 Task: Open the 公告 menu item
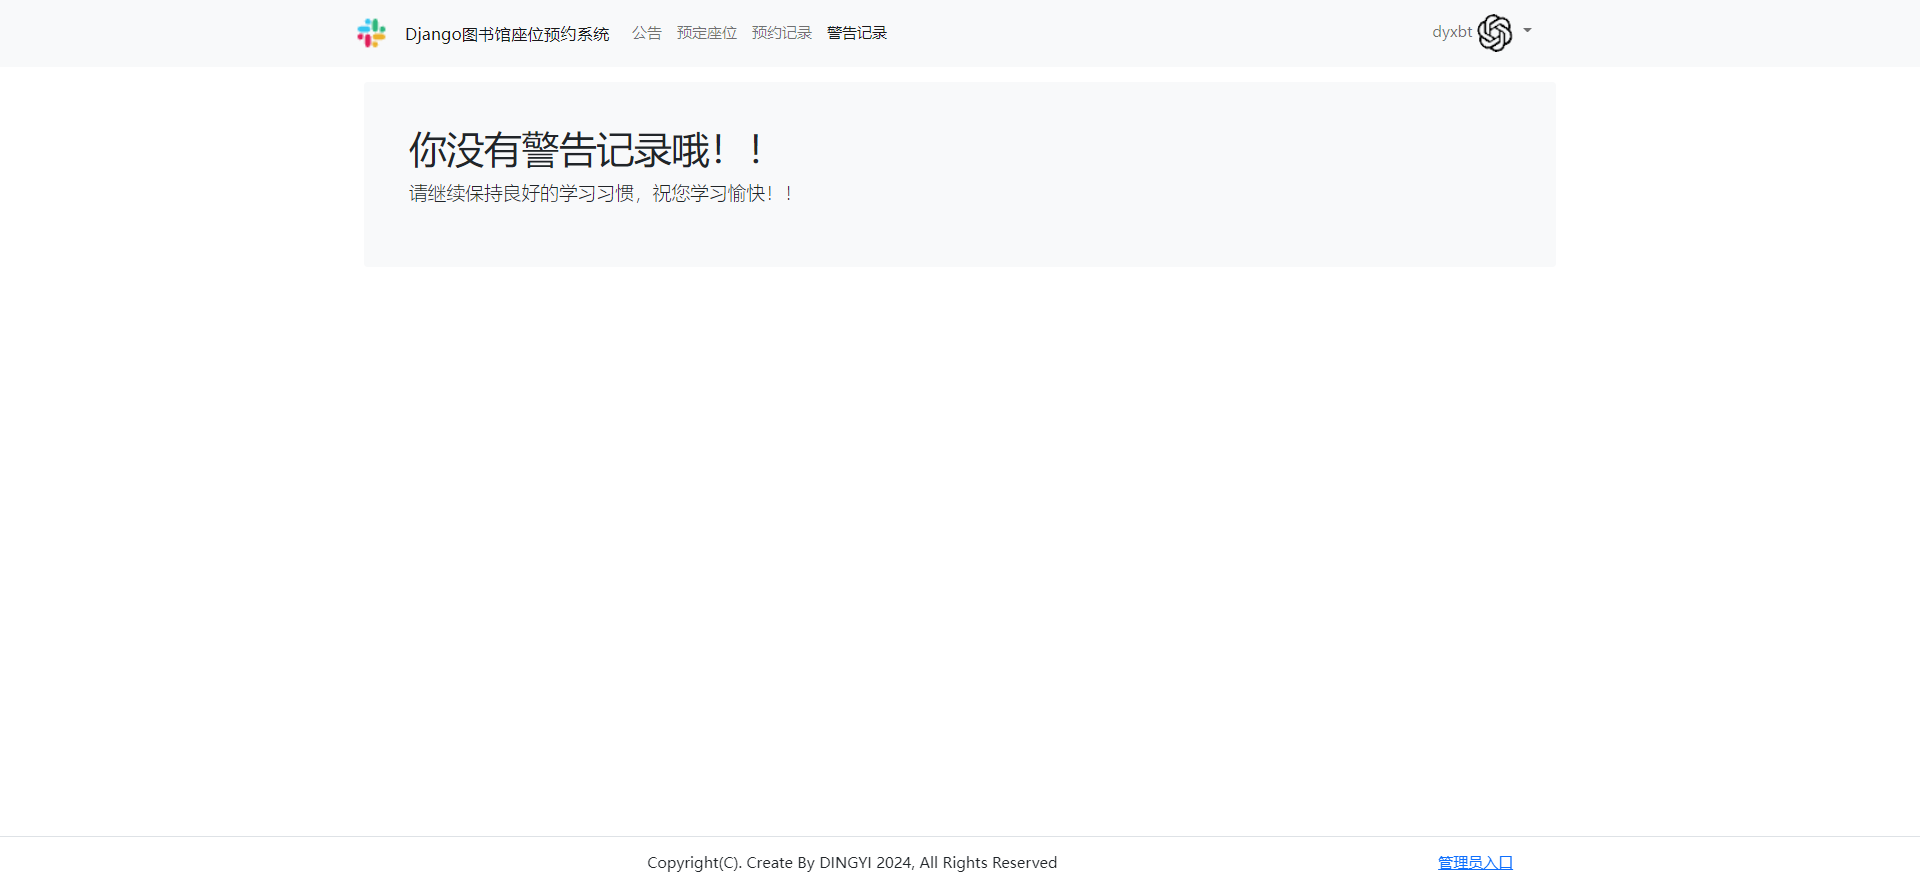point(646,33)
